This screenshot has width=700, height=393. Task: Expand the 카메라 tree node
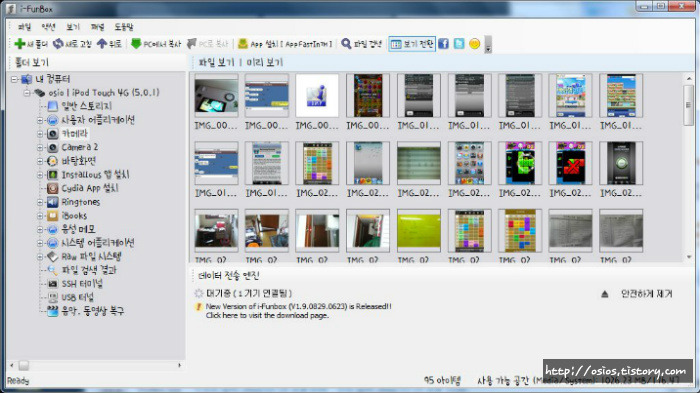tap(40, 134)
